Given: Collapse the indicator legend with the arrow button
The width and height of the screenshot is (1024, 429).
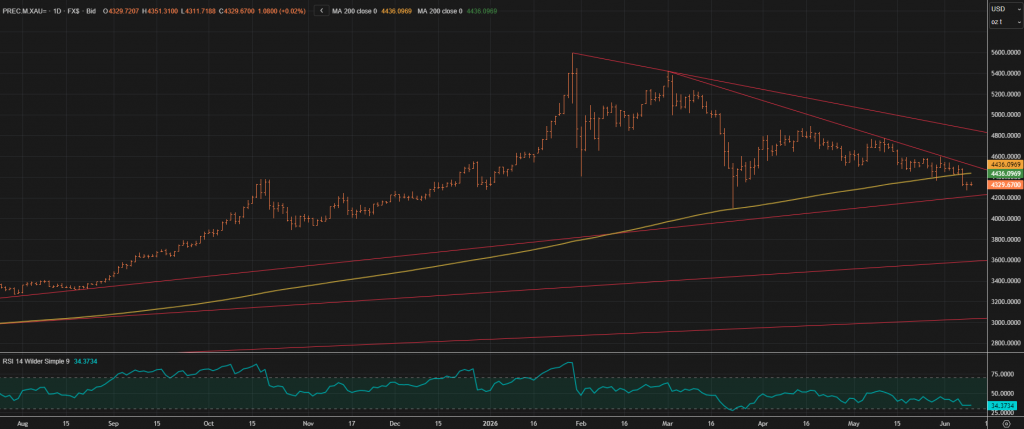Looking at the screenshot, I should 321,11.
